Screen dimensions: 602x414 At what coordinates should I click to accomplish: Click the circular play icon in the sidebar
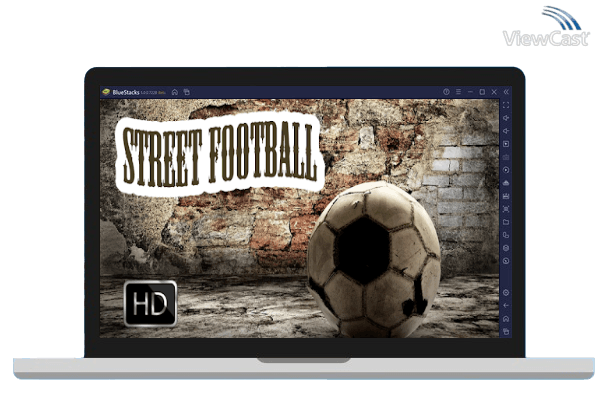point(506,170)
